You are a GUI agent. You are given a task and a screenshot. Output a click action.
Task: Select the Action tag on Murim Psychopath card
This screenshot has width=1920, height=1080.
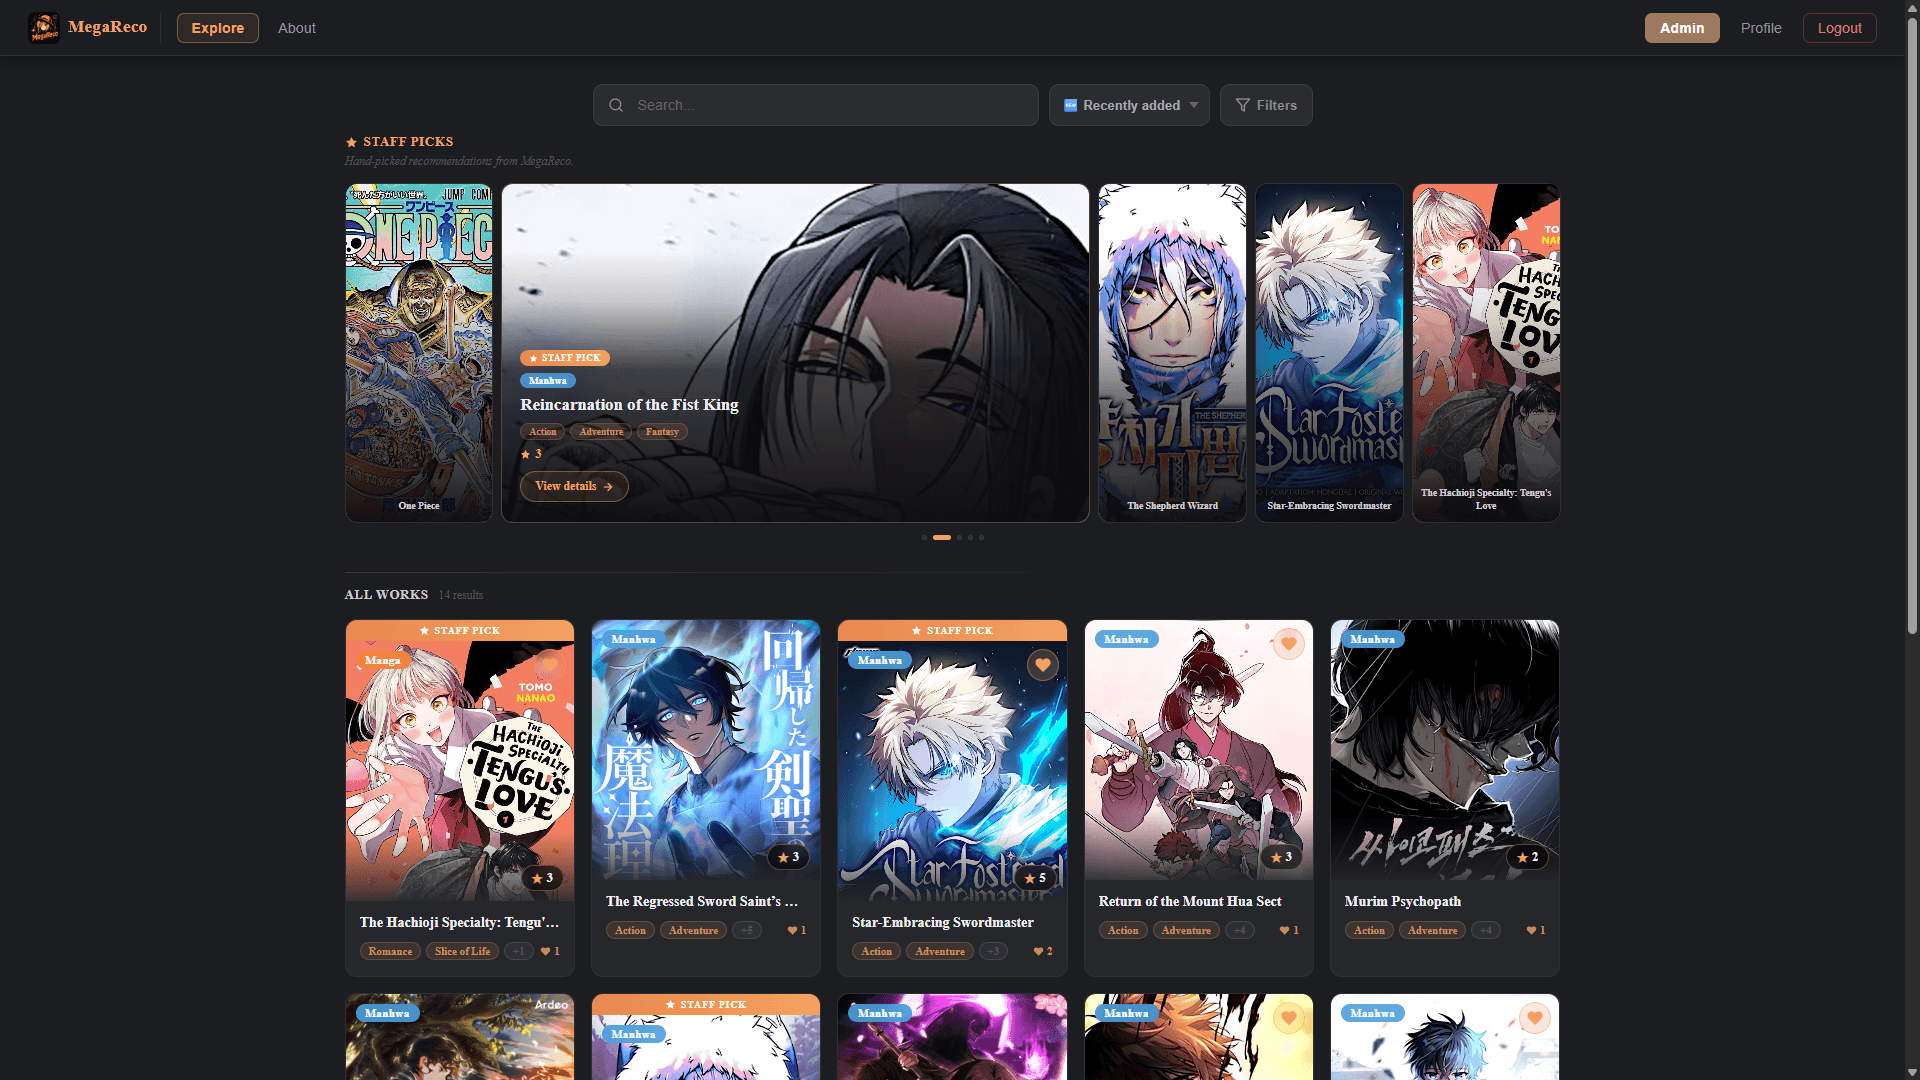(x=1369, y=930)
